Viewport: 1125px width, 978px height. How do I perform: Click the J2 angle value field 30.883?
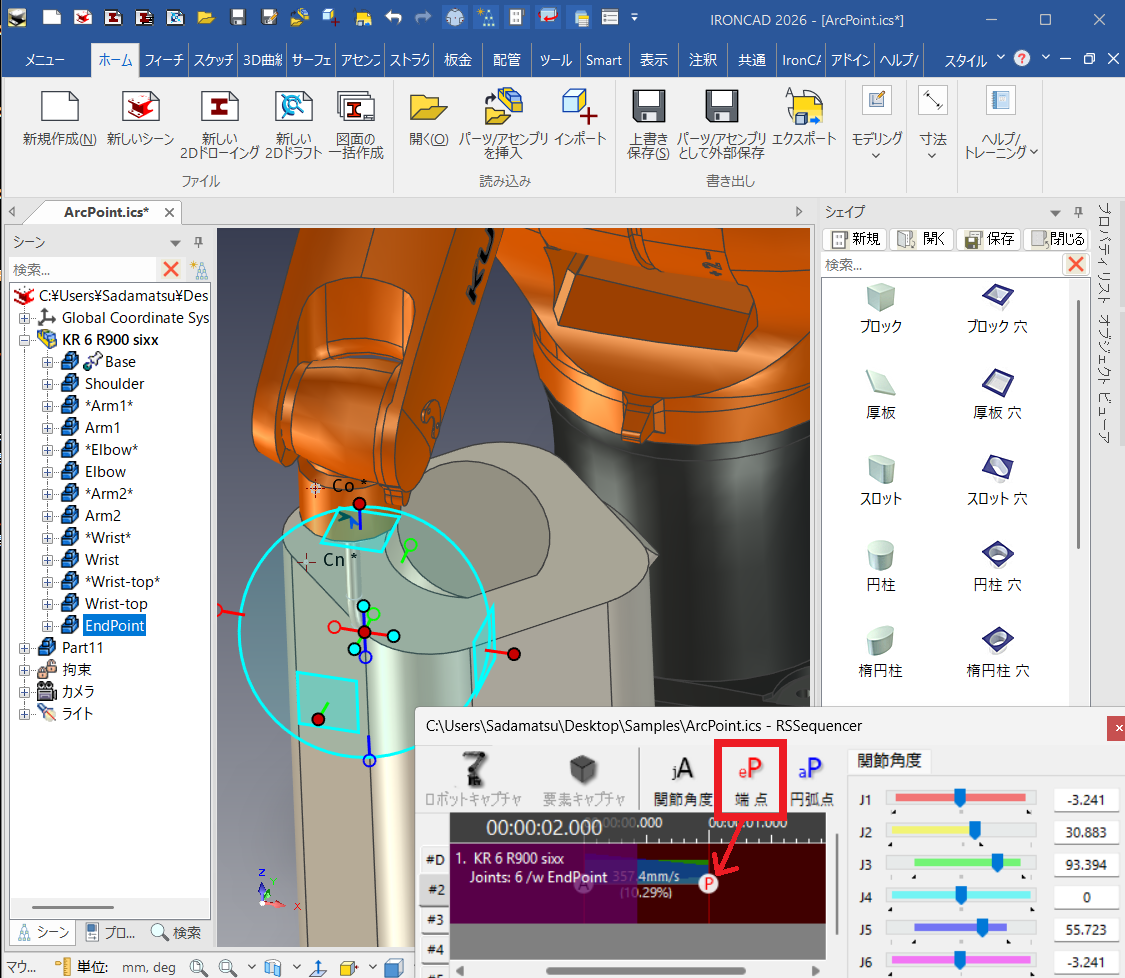coord(1086,832)
